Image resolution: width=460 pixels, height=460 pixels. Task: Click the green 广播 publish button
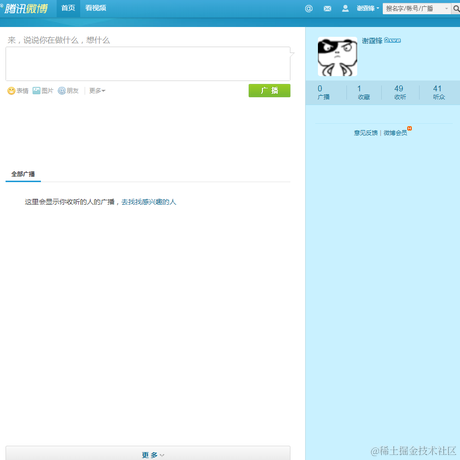pyautogui.click(x=269, y=90)
